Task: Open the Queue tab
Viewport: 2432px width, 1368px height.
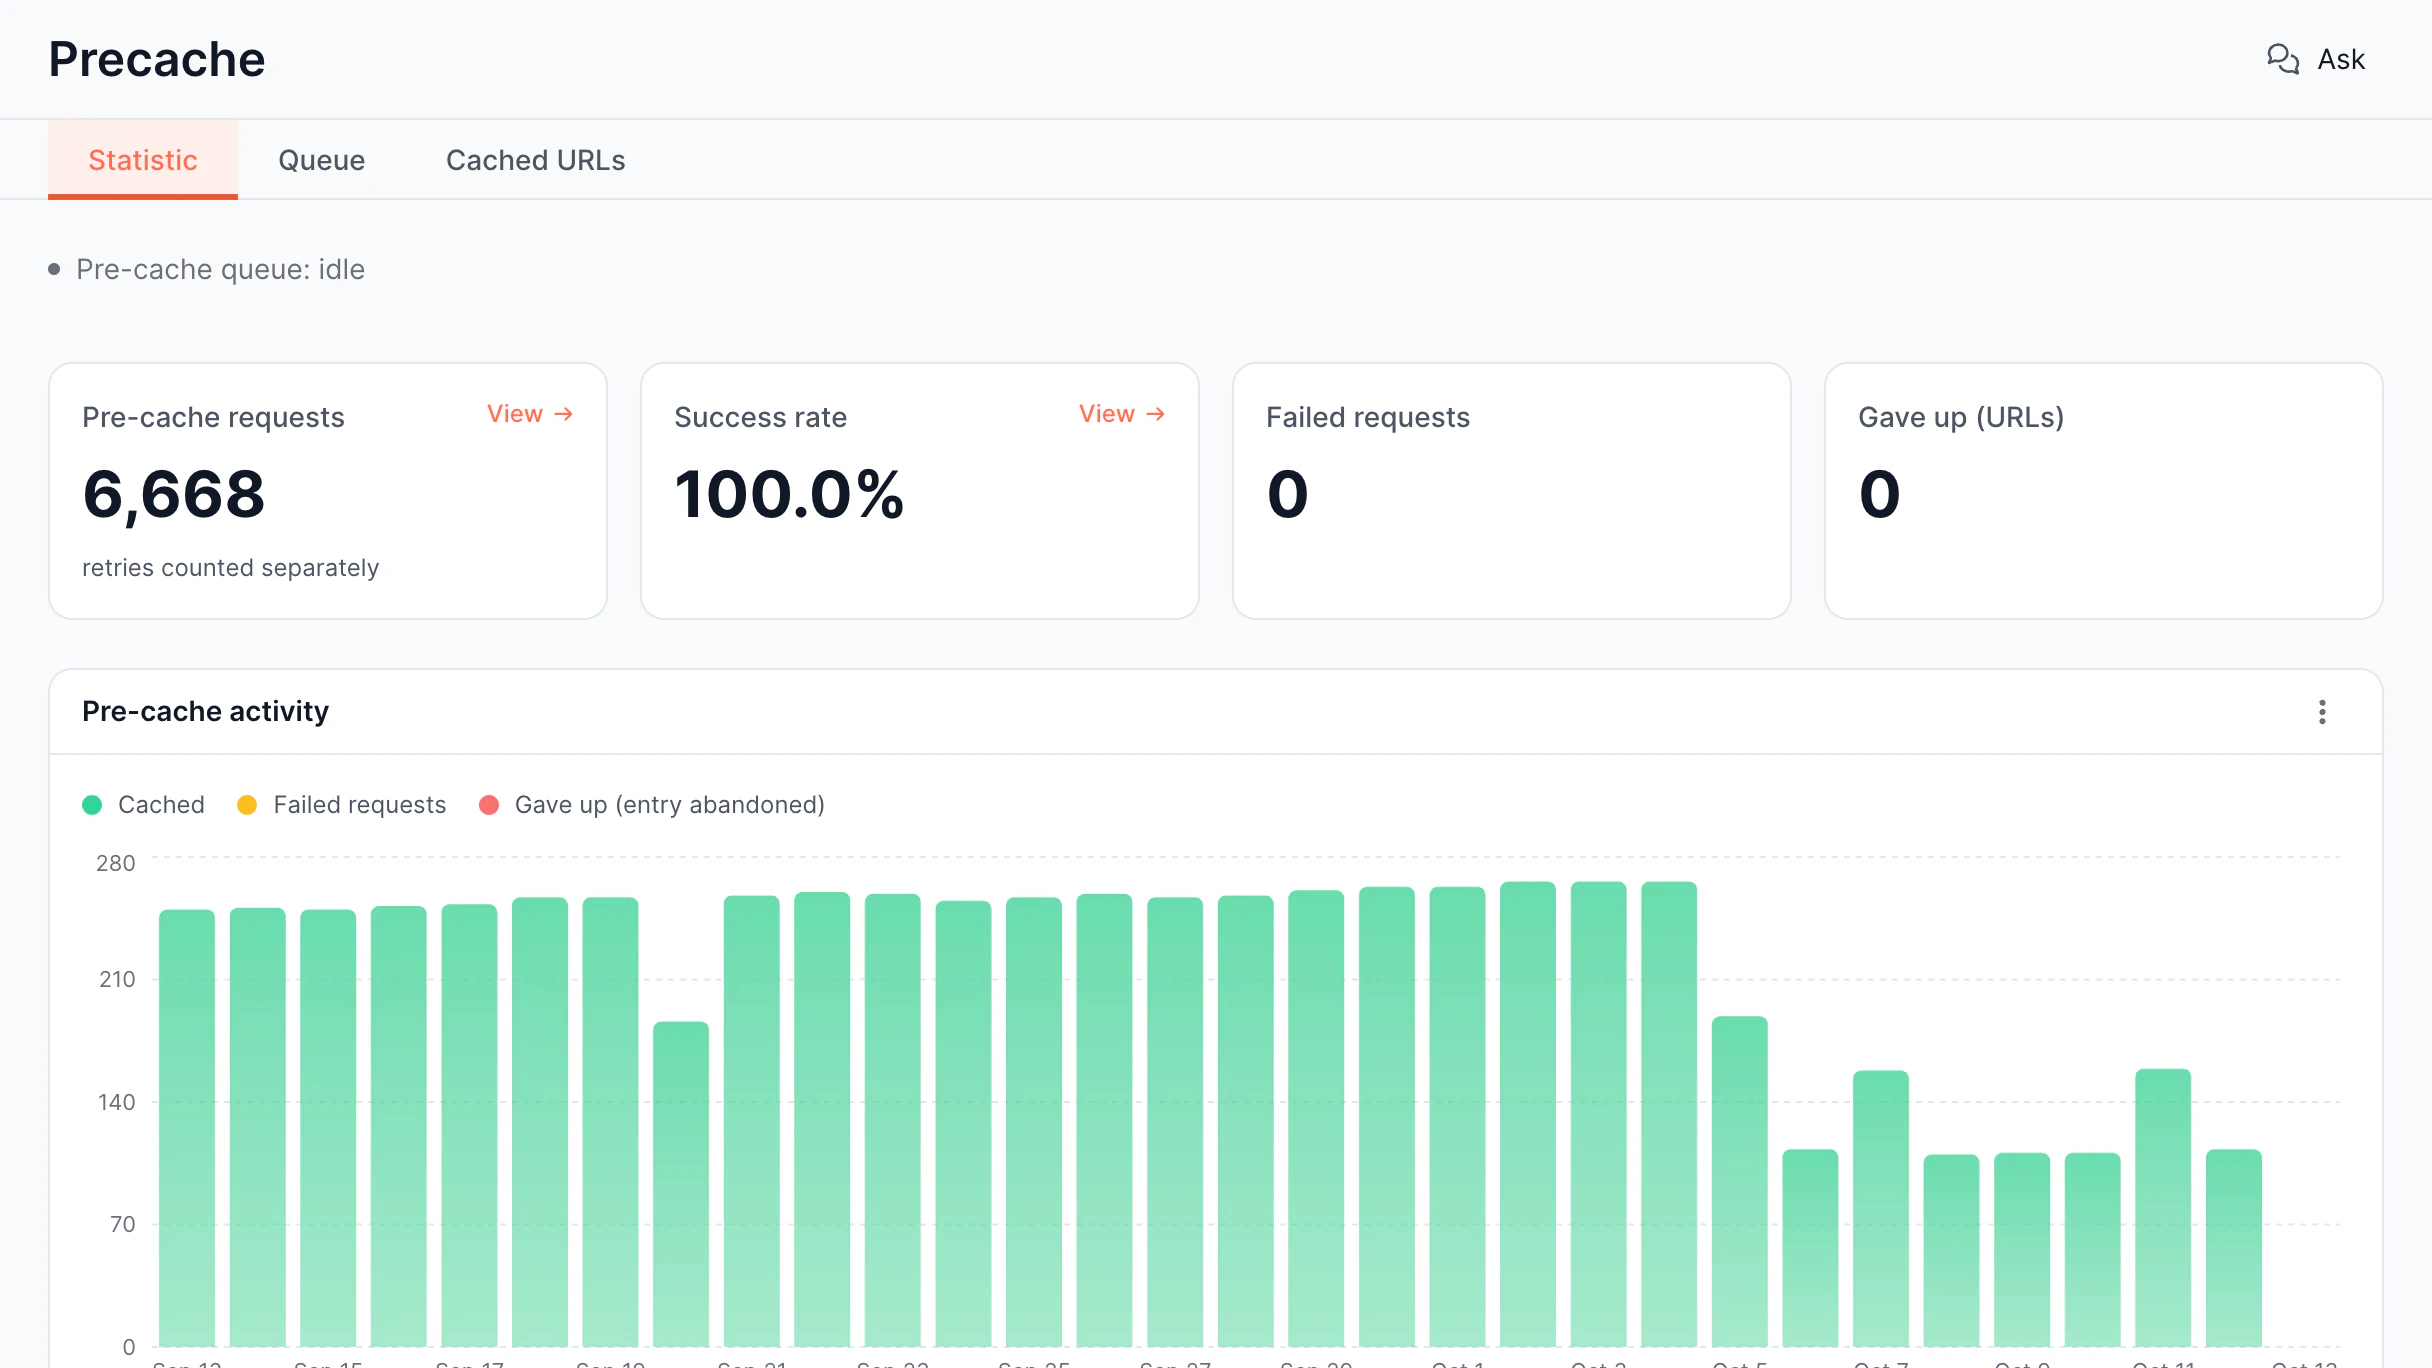Action: click(321, 160)
